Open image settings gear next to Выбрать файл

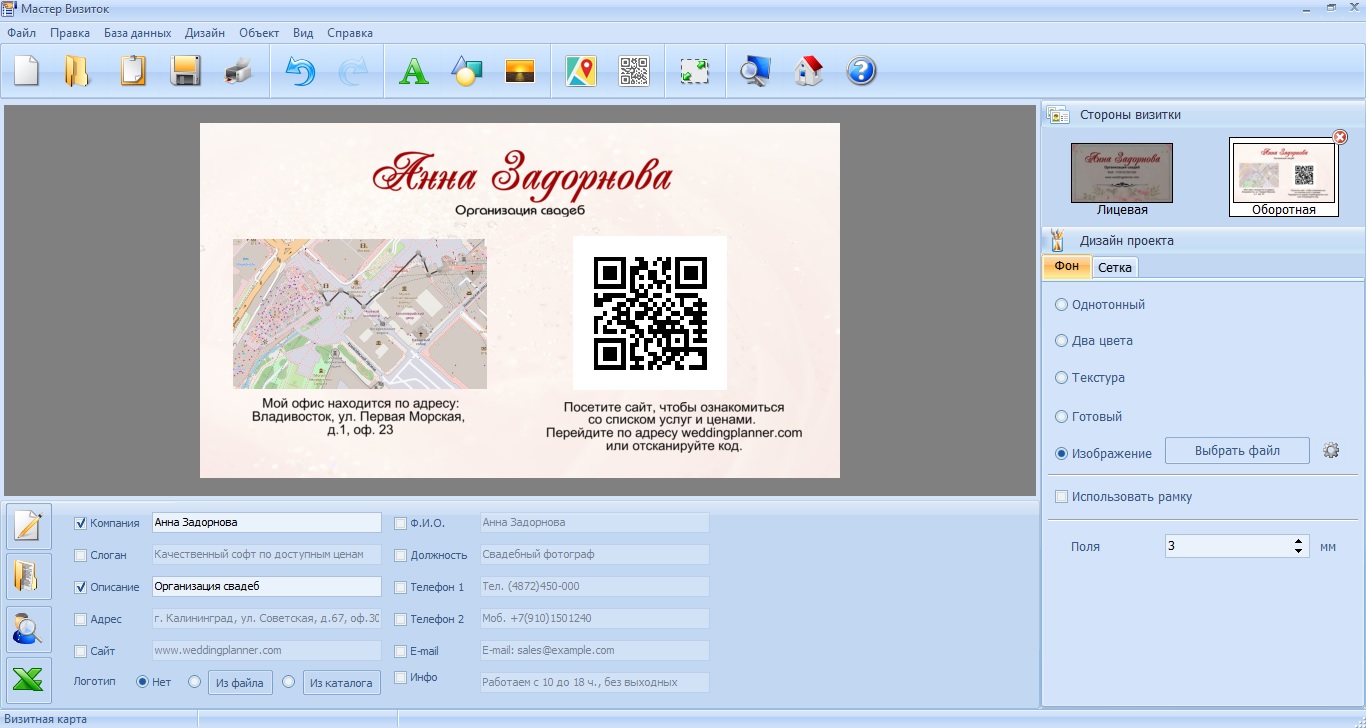coord(1331,451)
